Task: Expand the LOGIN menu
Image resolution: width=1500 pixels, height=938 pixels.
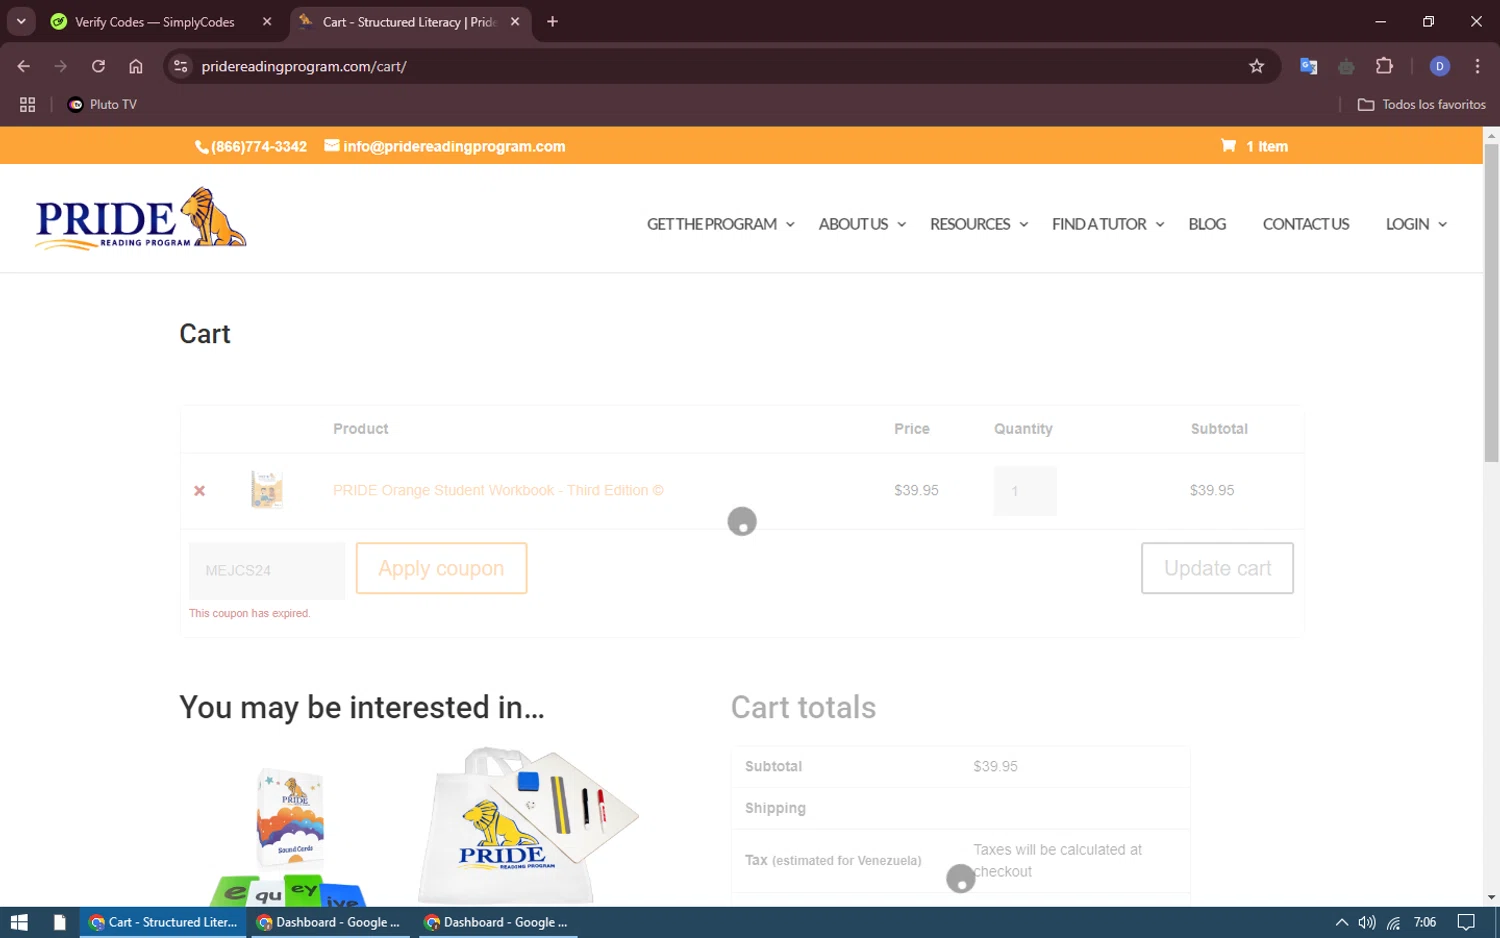Action: coord(1416,224)
